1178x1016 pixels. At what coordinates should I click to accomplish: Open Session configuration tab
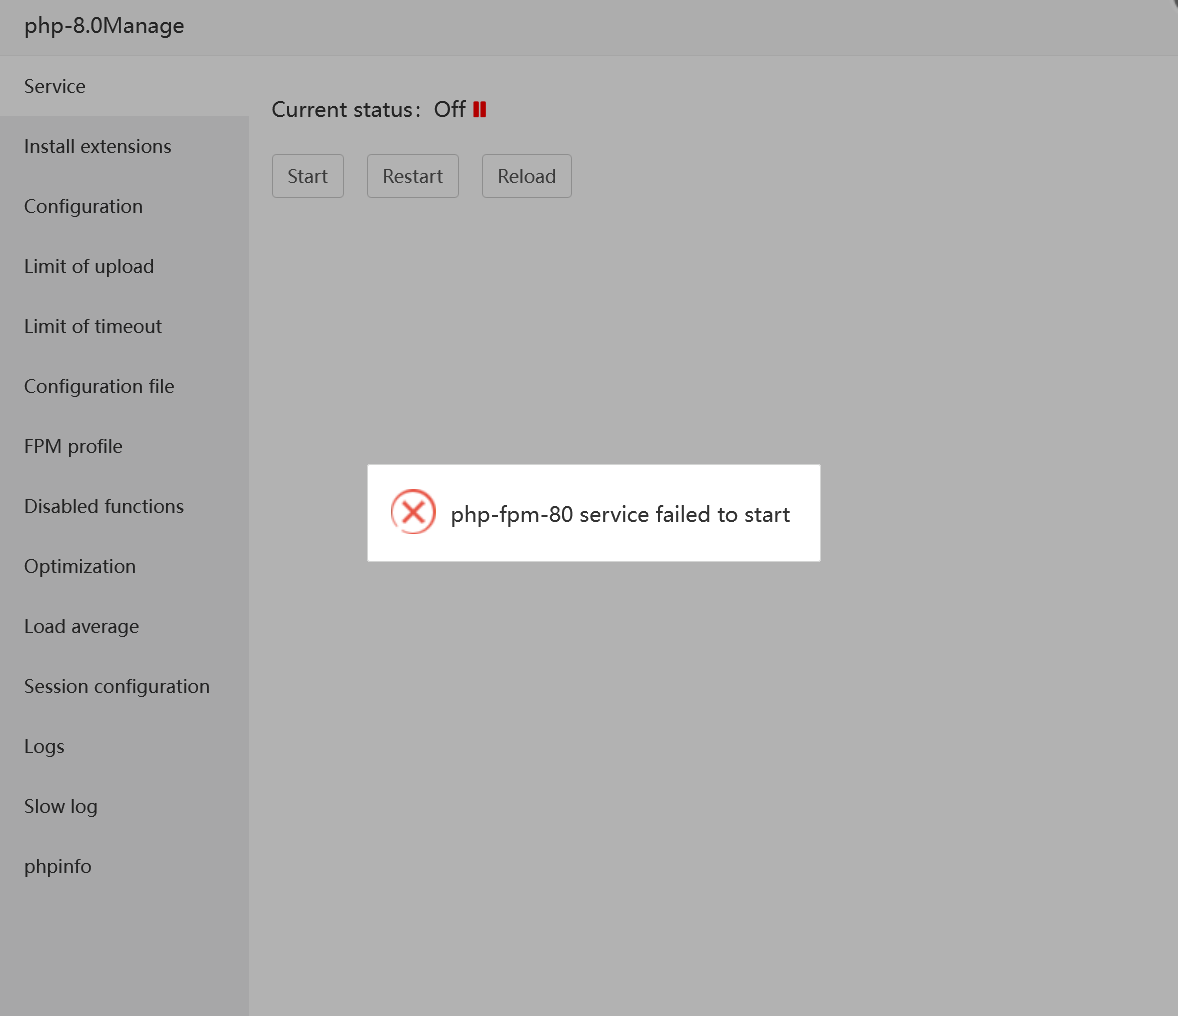[x=124, y=687]
